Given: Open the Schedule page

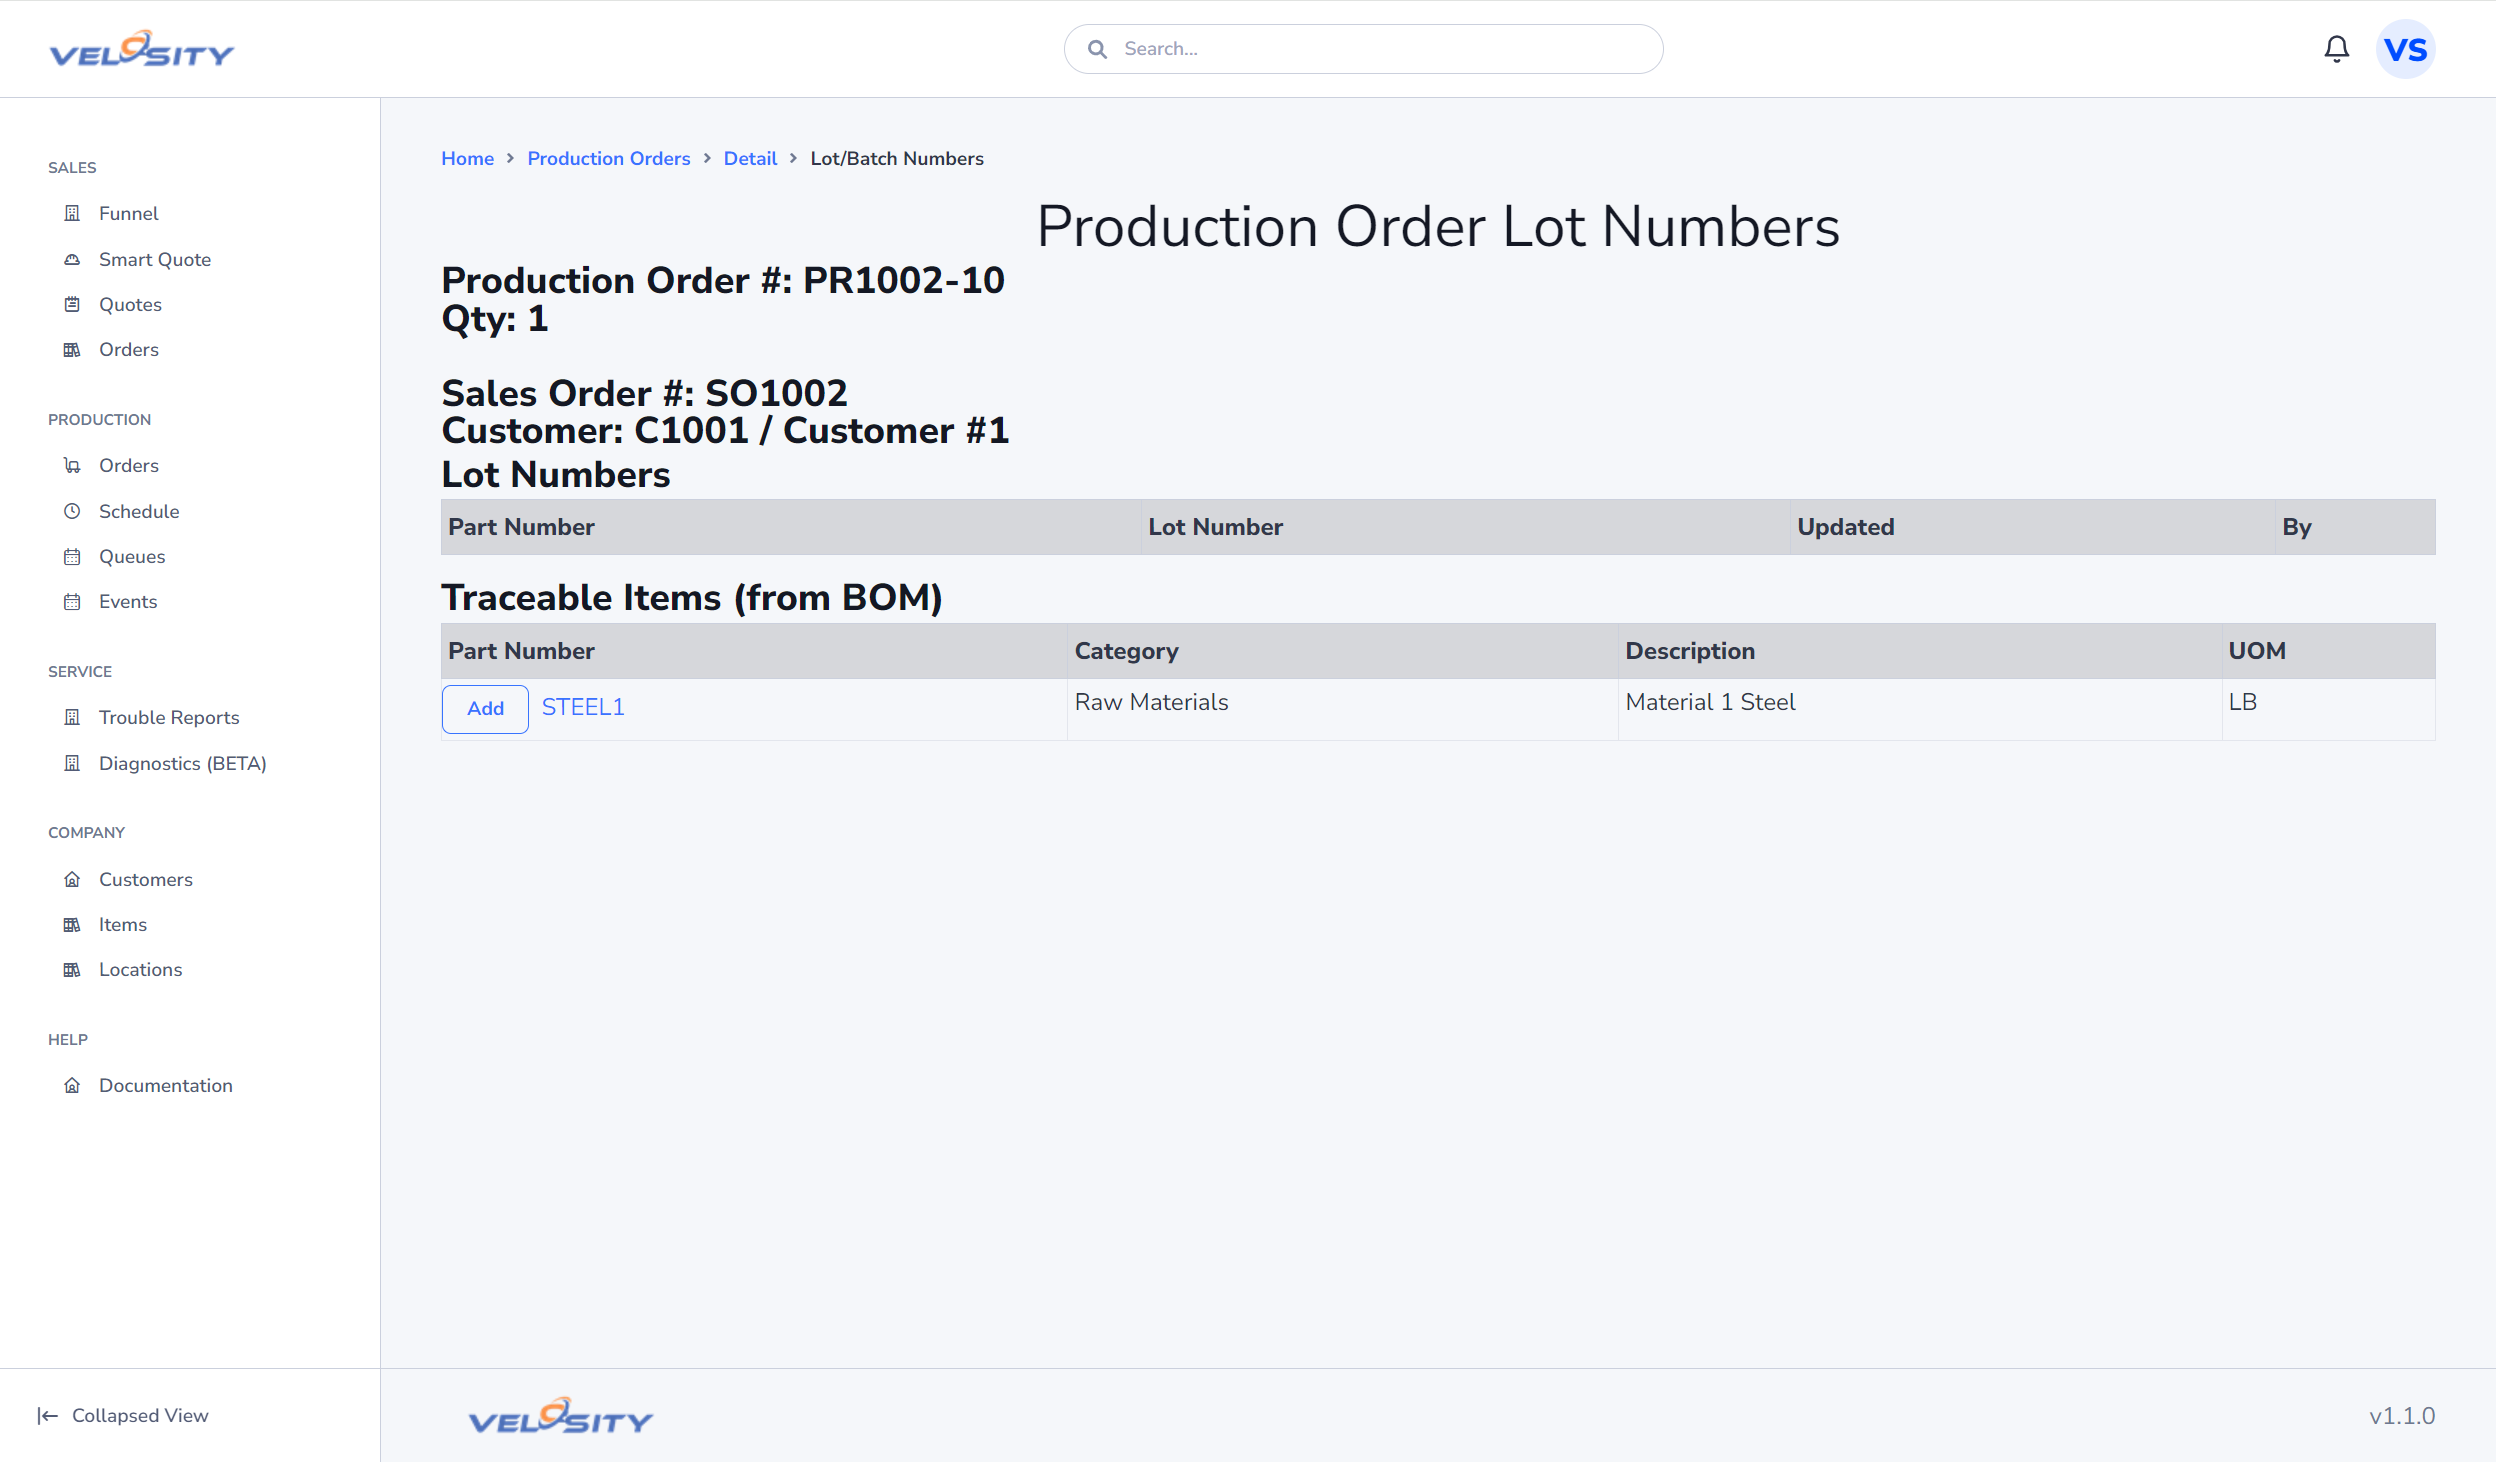Looking at the screenshot, I should pyautogui.click(x=139, y=511).
